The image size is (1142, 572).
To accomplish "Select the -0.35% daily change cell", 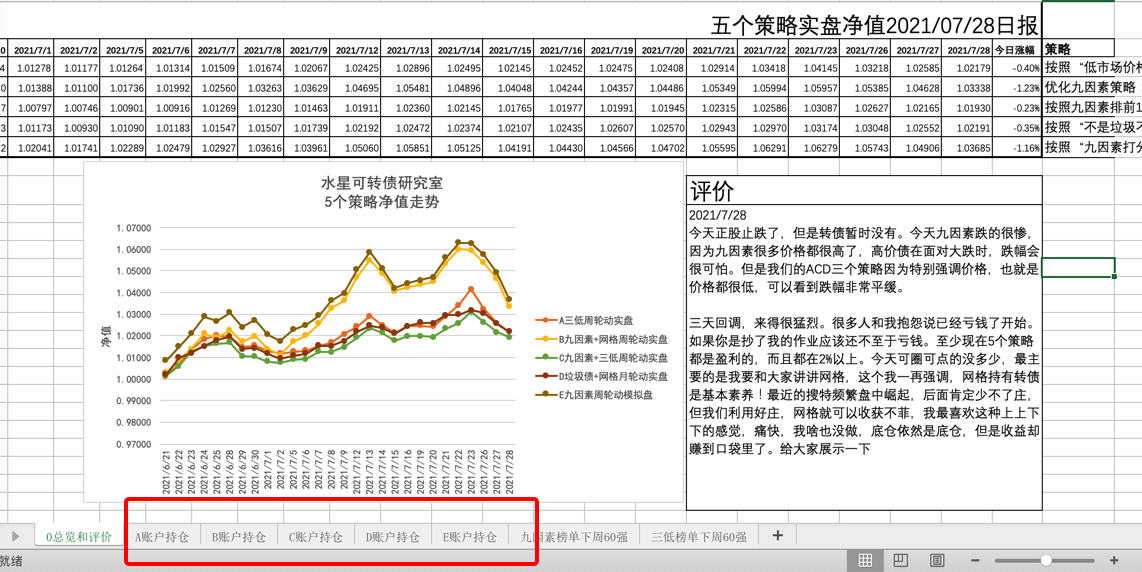I will [1018, 127].
